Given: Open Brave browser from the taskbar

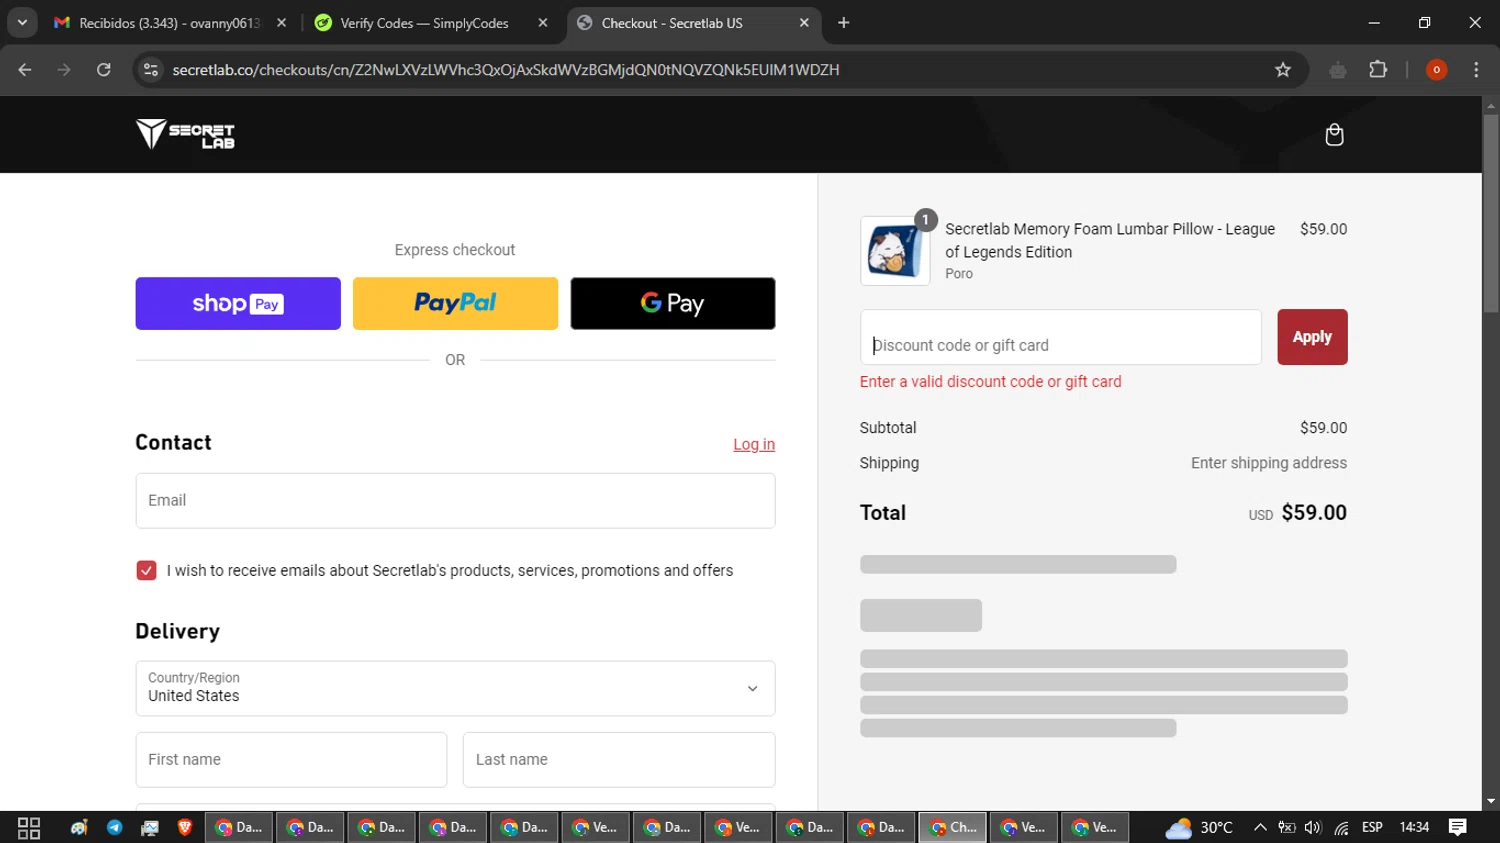Looking at the screenshot, I should (184, 828).
